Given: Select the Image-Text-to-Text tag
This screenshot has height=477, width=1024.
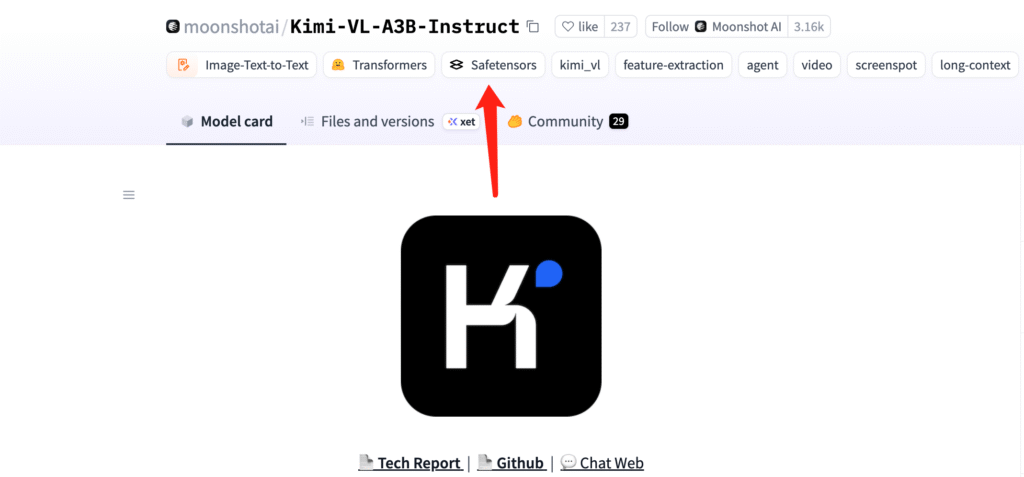Looking at the screenshot, I should 242,65.
